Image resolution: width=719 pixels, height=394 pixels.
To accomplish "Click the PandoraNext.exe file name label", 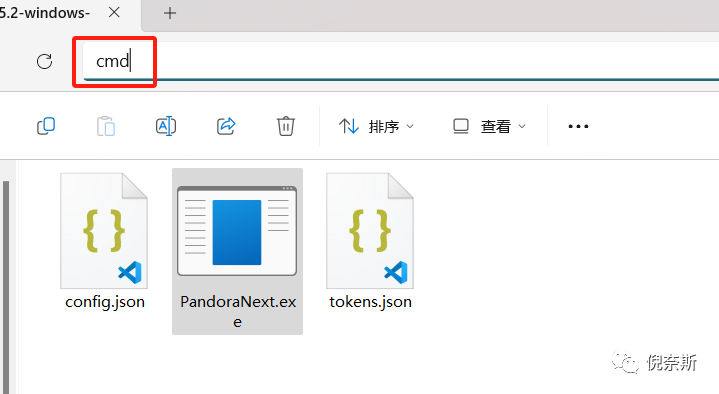I will point(238,311).
